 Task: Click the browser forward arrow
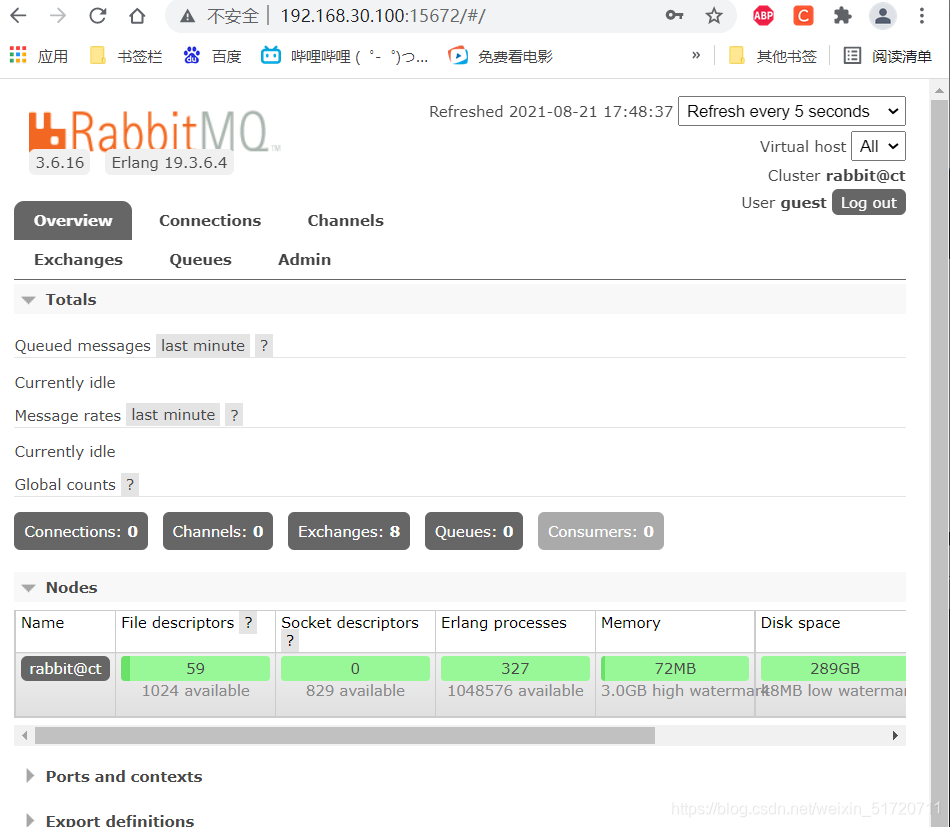(x=58, y=16)
